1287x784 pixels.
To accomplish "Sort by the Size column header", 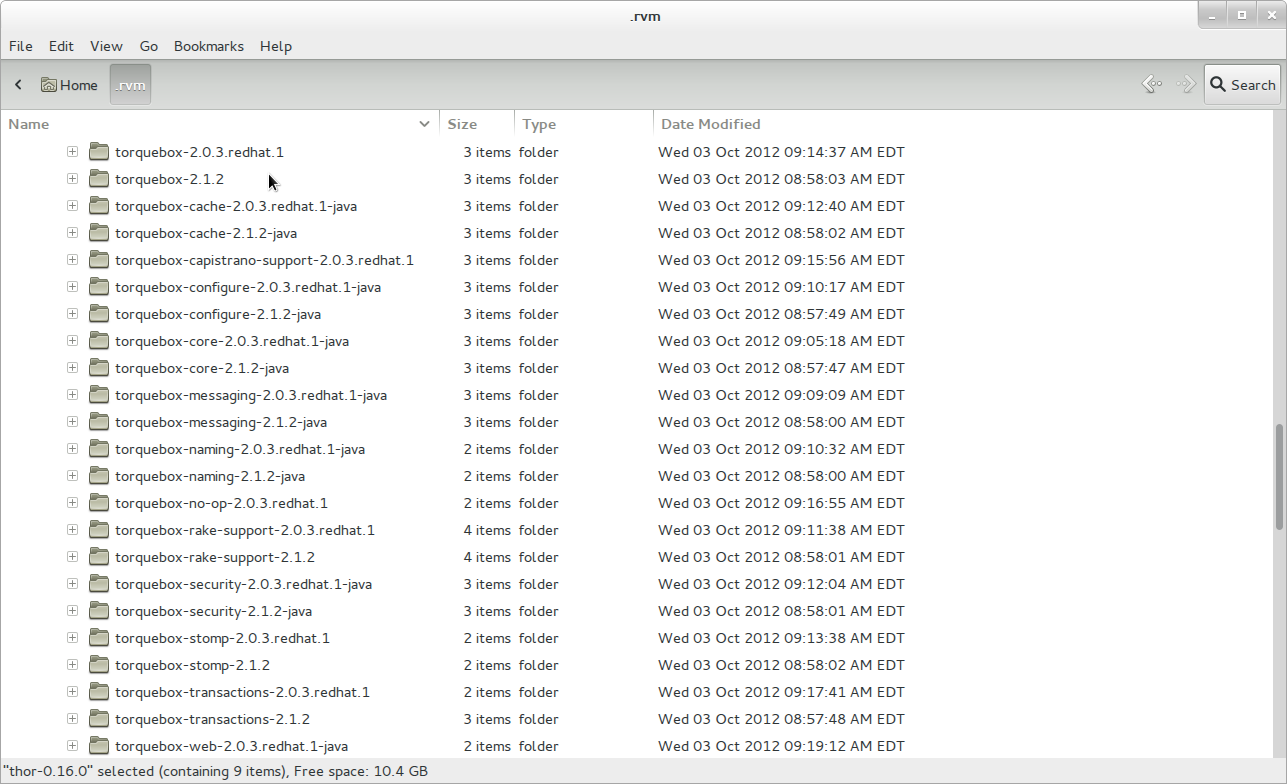I will point(477,124).
